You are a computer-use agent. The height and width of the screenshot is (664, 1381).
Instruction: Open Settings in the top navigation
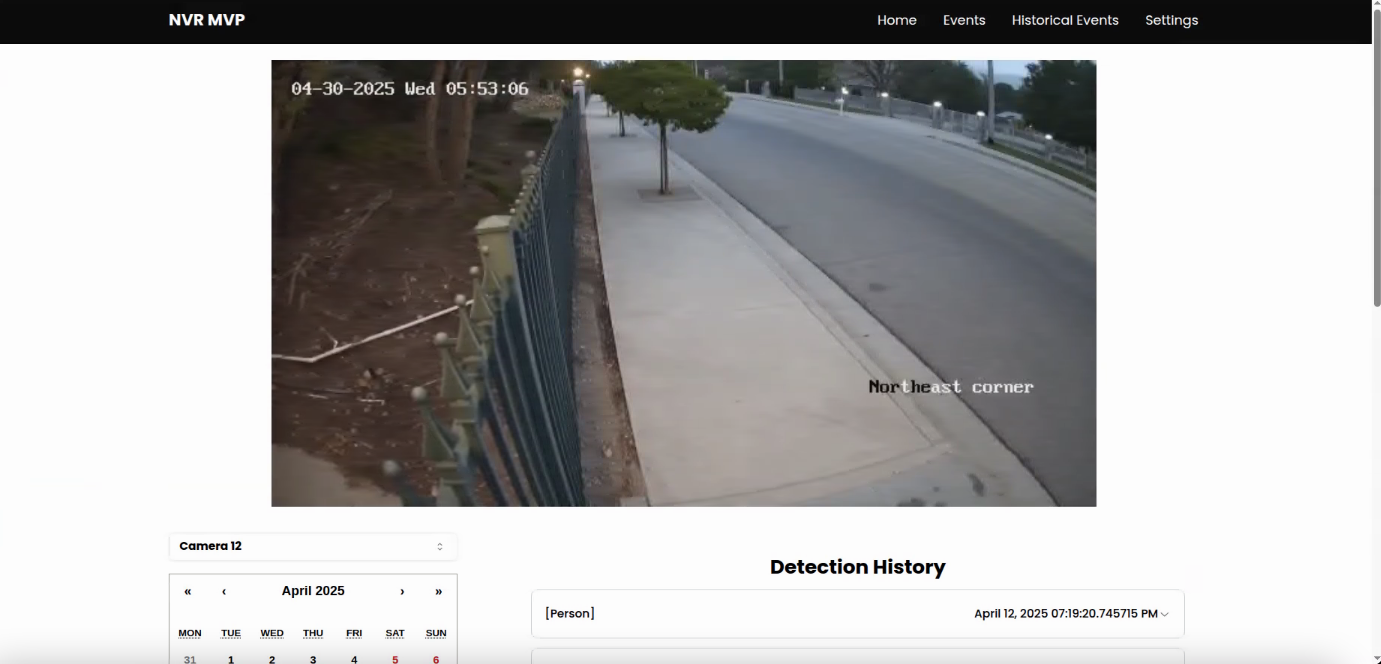(1171, 20)
